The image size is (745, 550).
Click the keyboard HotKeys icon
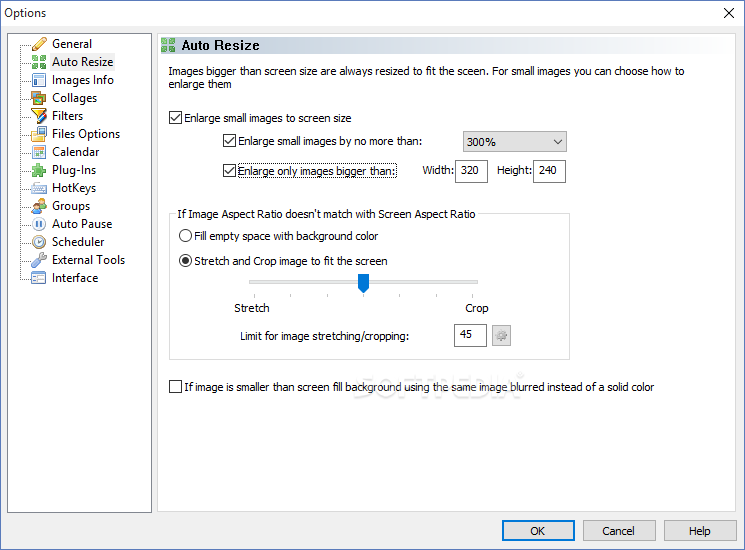tap(39, 188)
